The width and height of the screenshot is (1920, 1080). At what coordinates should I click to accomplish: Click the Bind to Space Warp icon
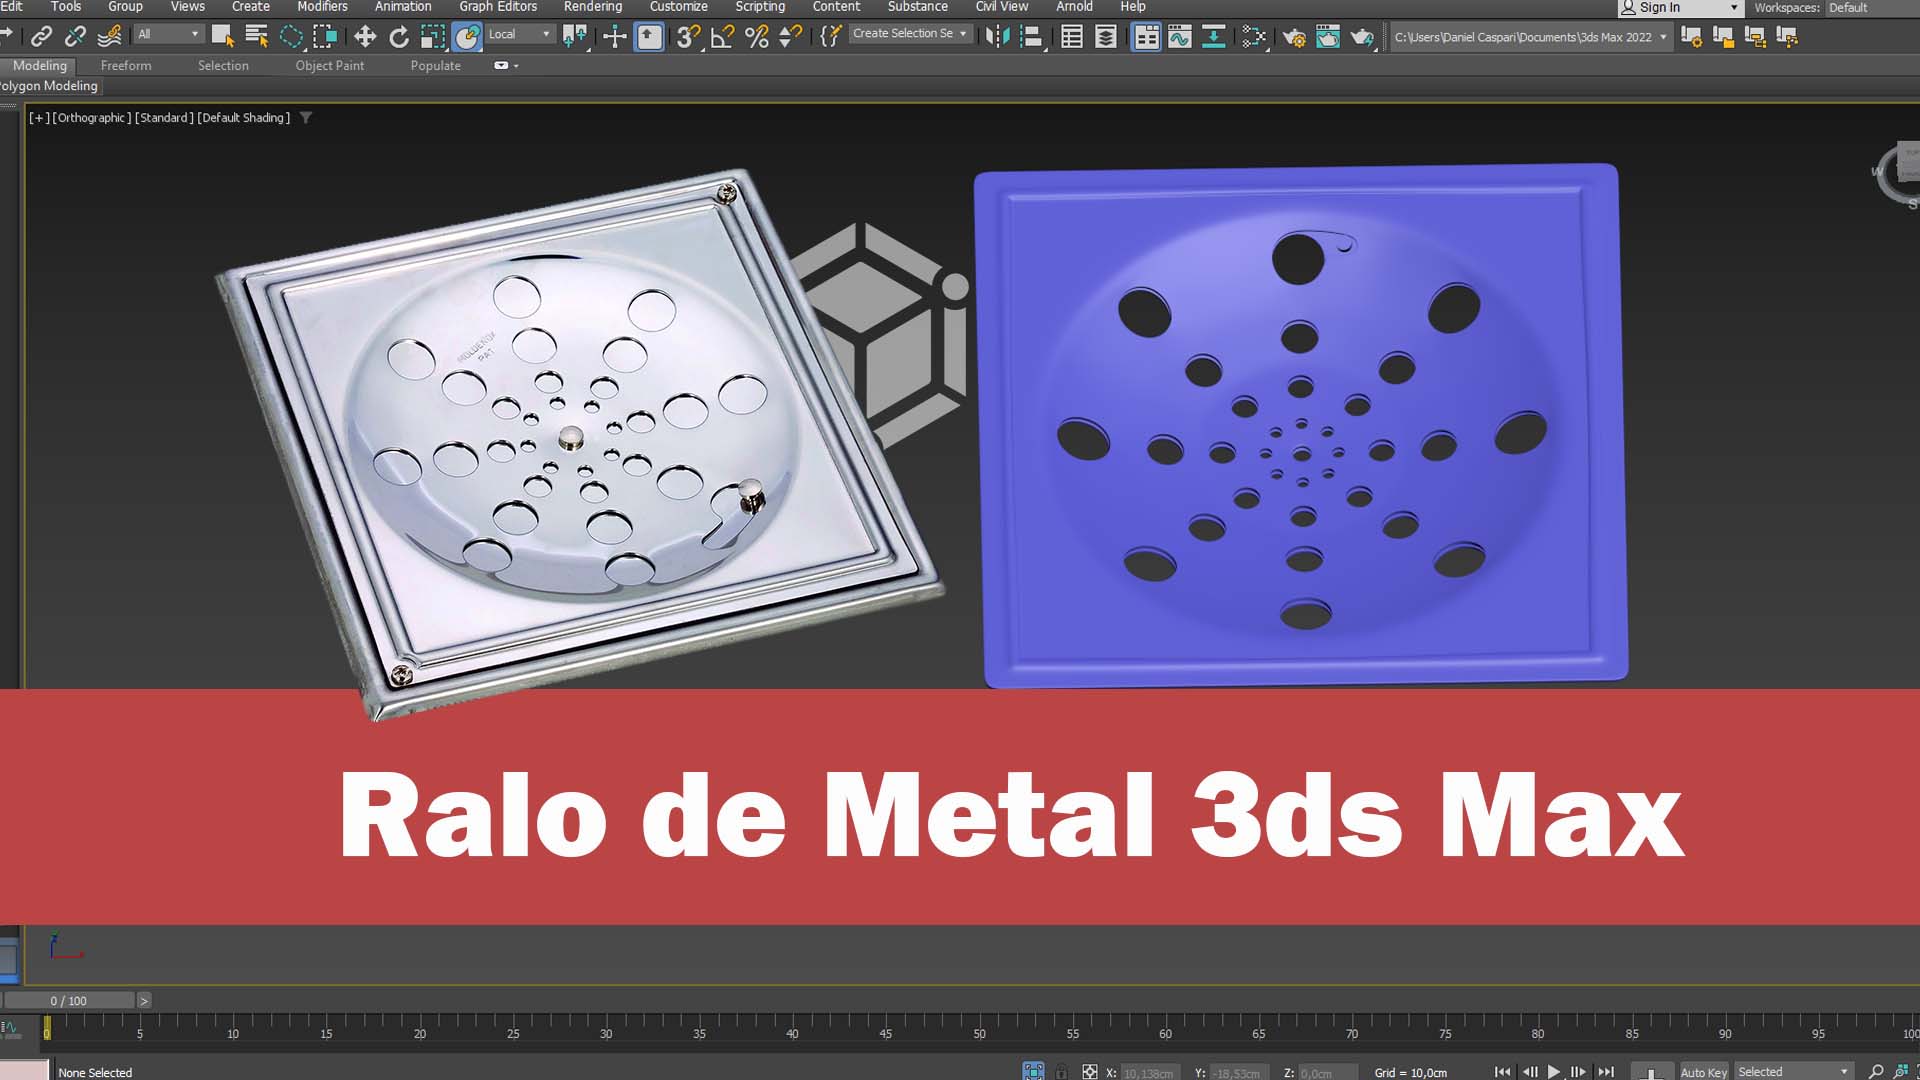110,37
